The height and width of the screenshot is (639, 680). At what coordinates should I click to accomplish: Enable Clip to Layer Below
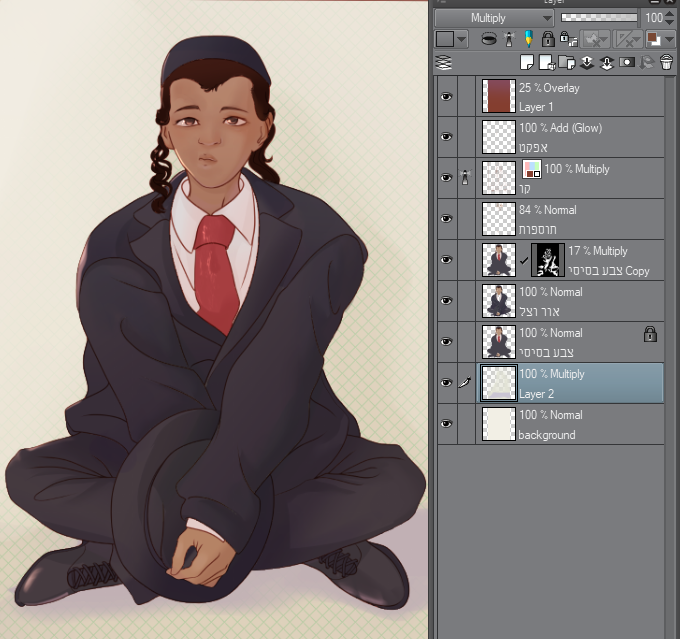click(x=489, y=39)
